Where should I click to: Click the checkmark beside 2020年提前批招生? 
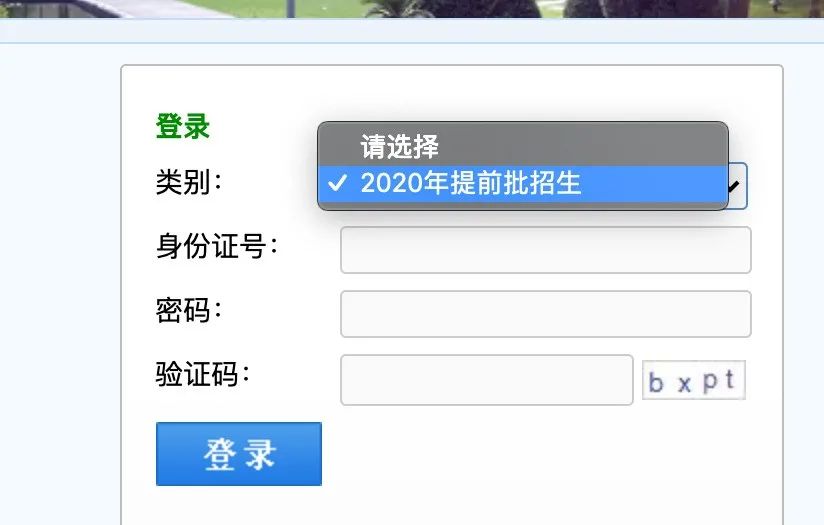[x=337, y=183]
